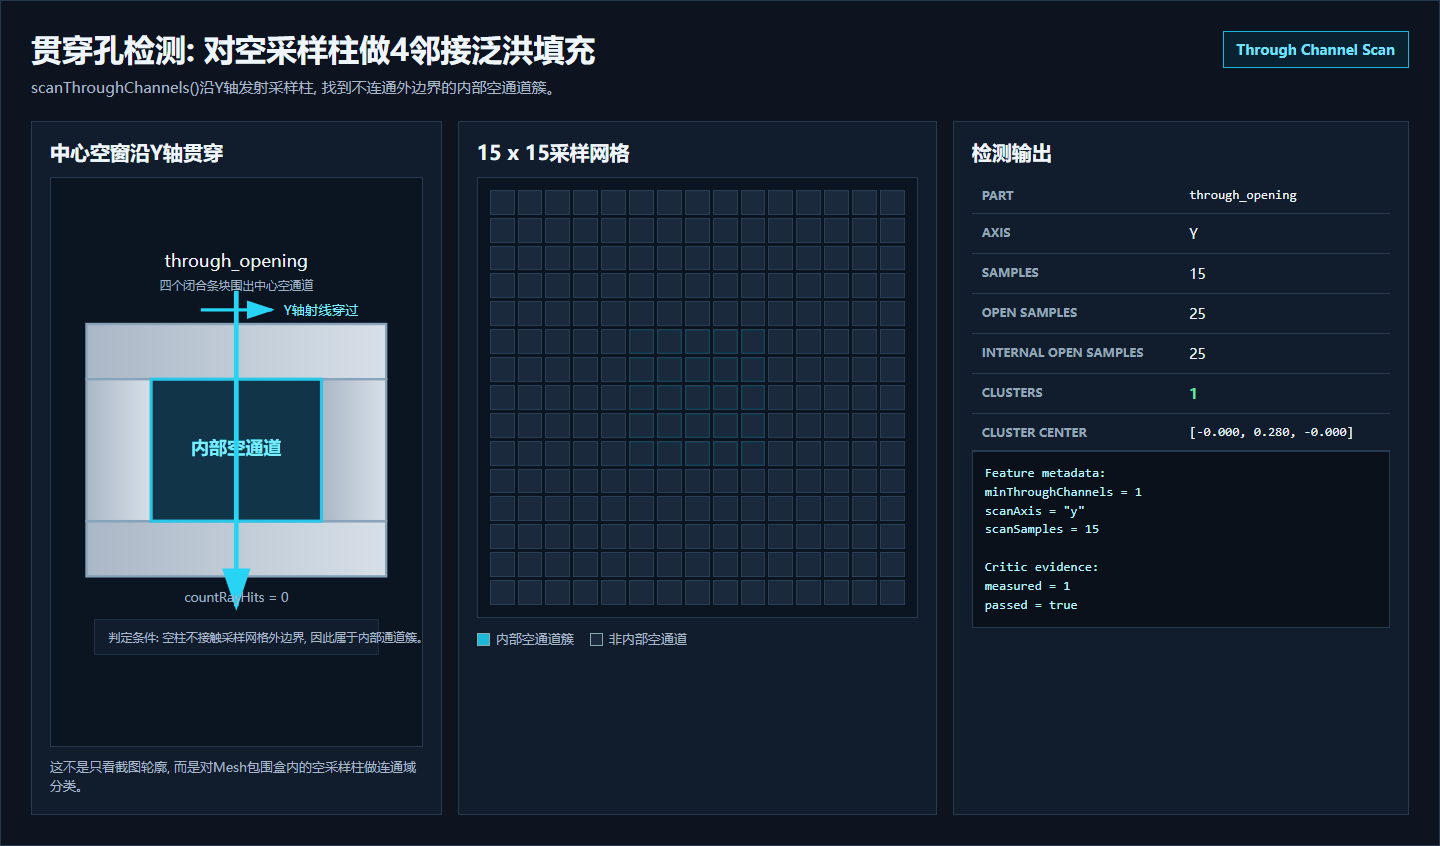
Task: Click the INTERNAL OPEN SAMPLES row
Action: click(x=1180, y=353)
